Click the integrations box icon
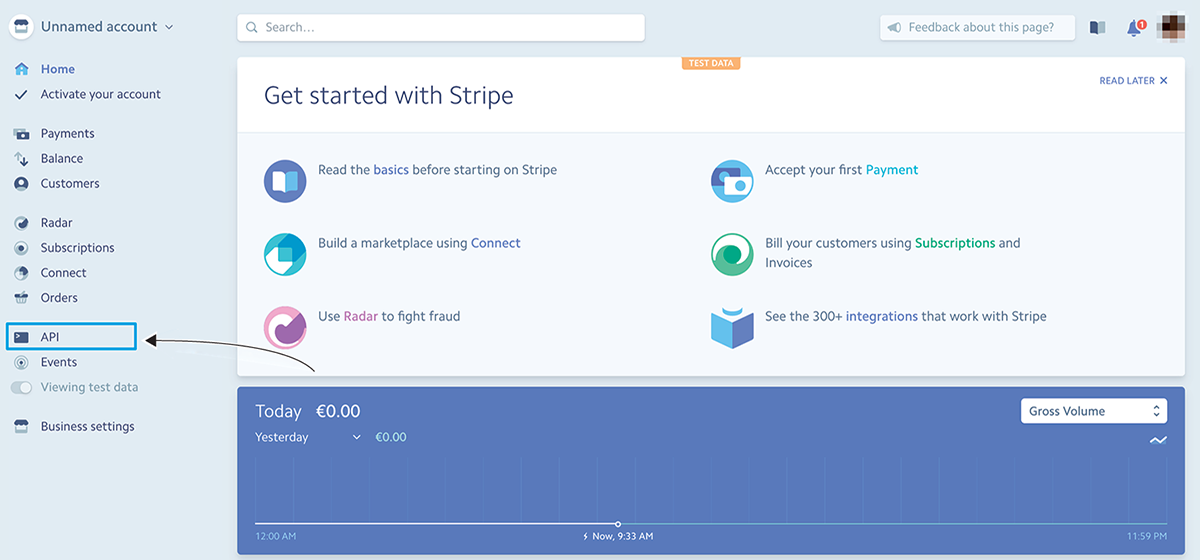The image size is (1200, 560). (732, 327)
